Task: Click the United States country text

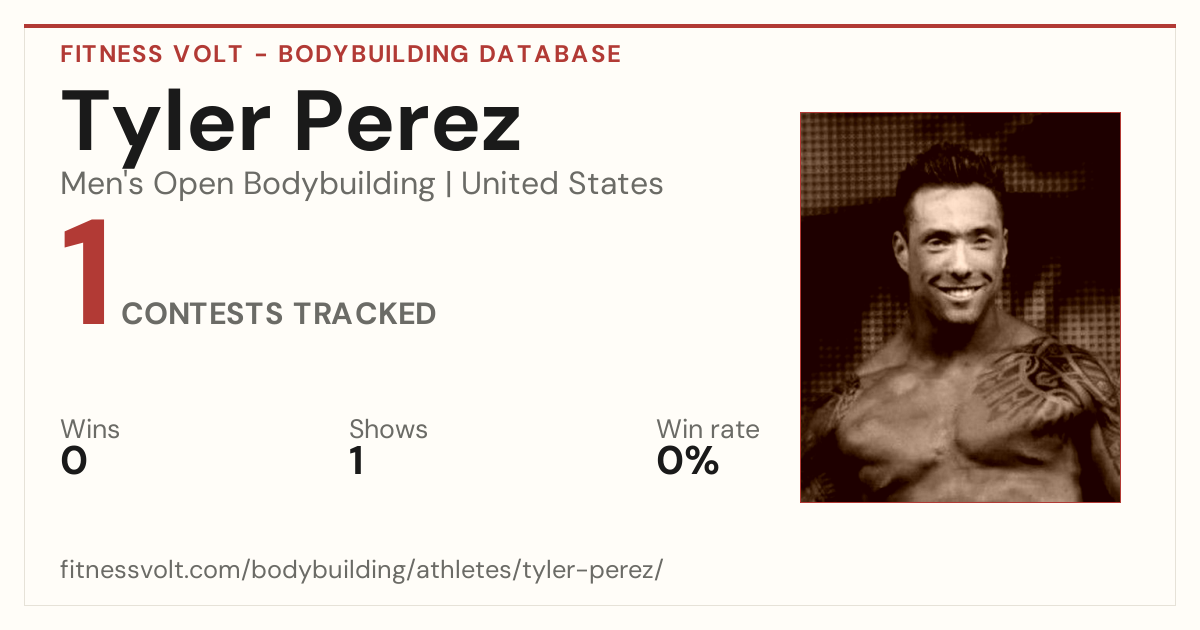Action: point(562,184)
